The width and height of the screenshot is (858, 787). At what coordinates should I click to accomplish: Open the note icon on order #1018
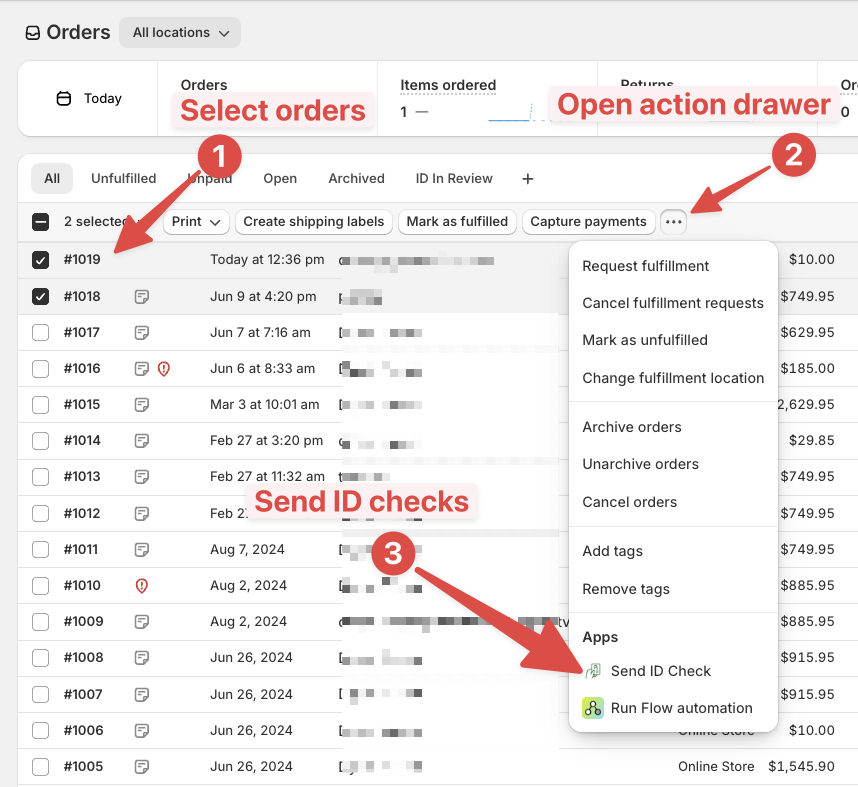pyautogui.click(x=142, y=296)
